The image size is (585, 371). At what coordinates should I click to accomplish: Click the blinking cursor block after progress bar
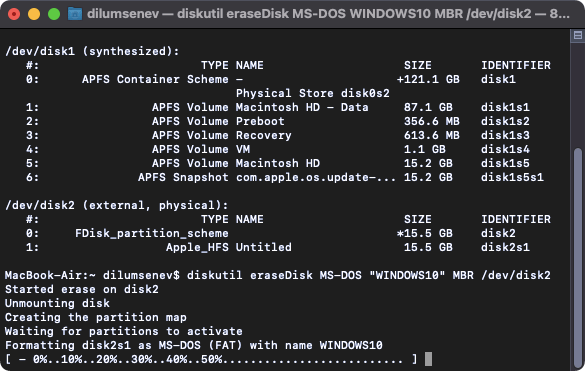coord(428,359)
